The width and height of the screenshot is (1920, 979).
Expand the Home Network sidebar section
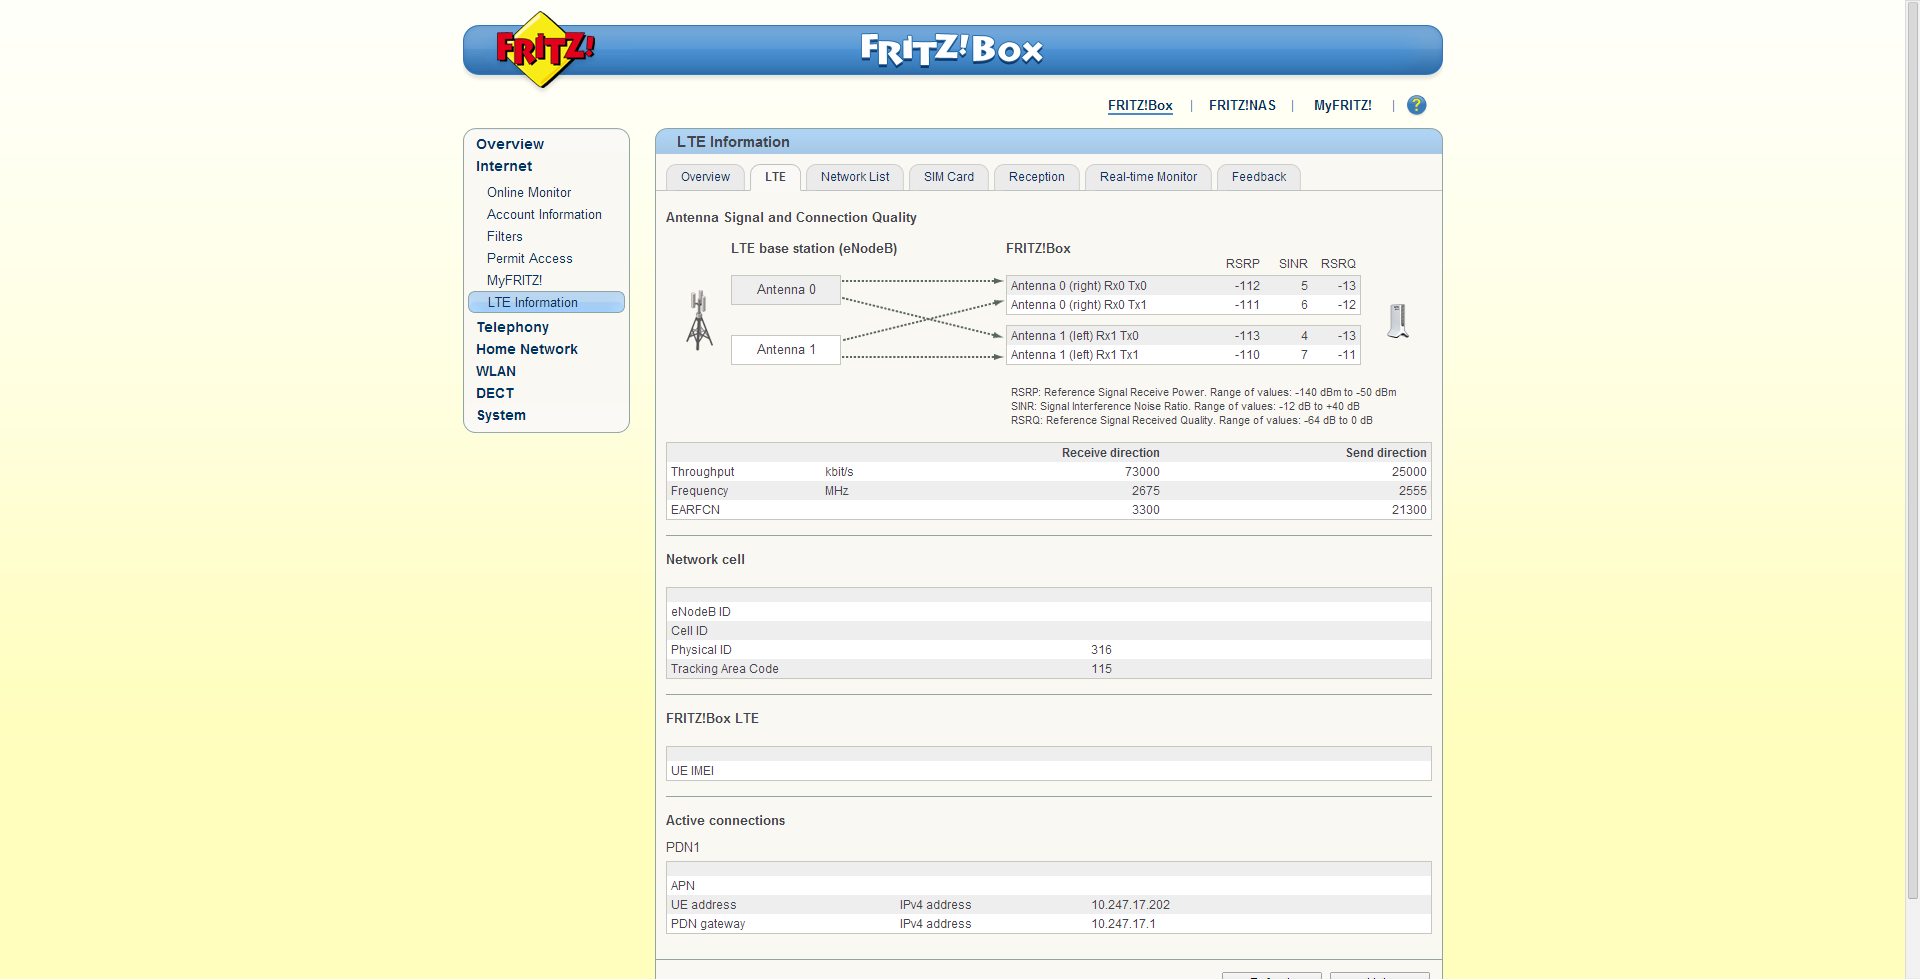(x=527, y=349)
